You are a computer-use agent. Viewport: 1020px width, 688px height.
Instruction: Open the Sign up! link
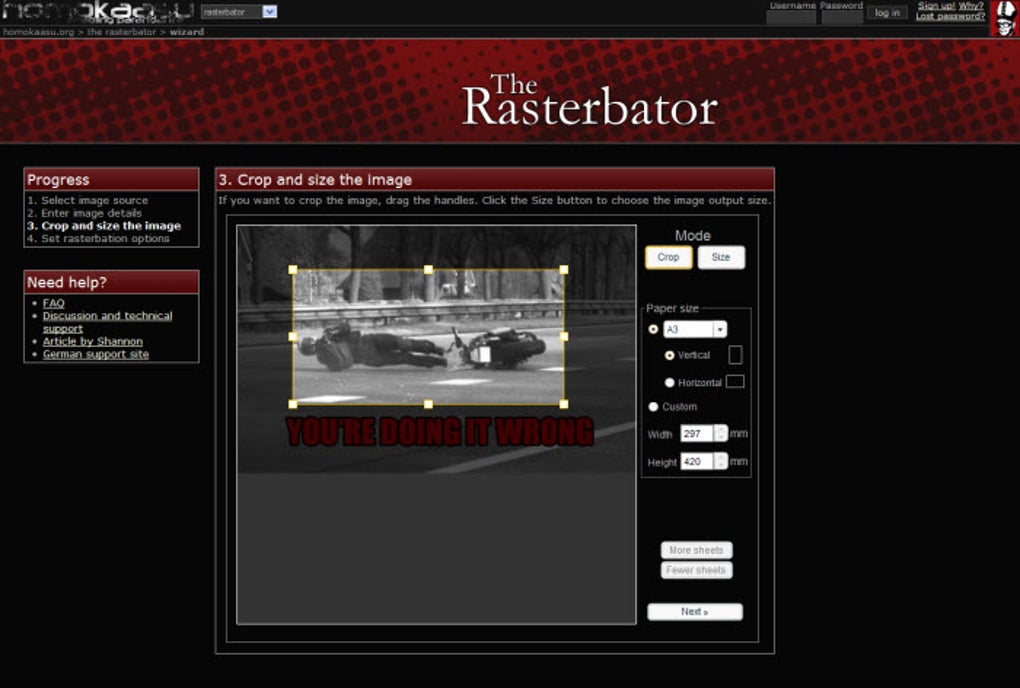(x=935, y=5)
